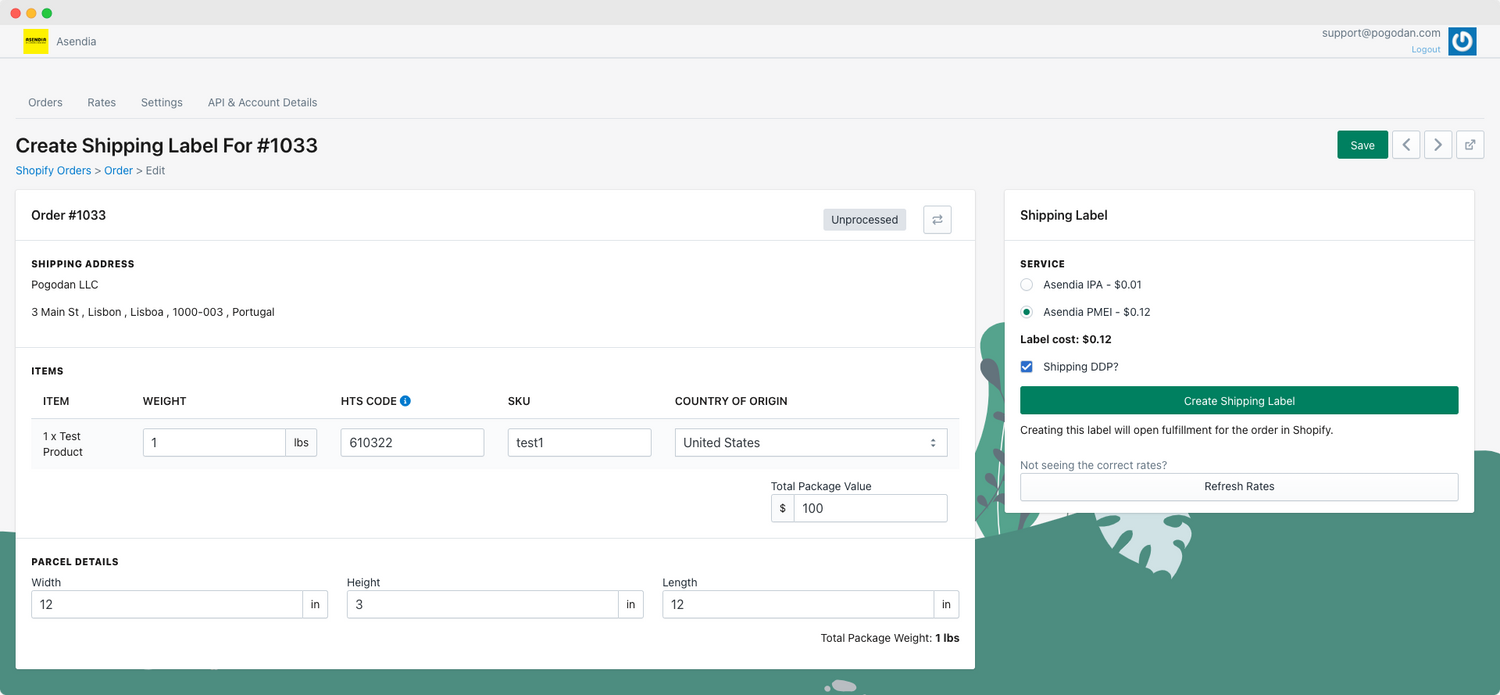Open order in external window icon
This screenshot has height=695, width=1500.
tap(1470, 145)
